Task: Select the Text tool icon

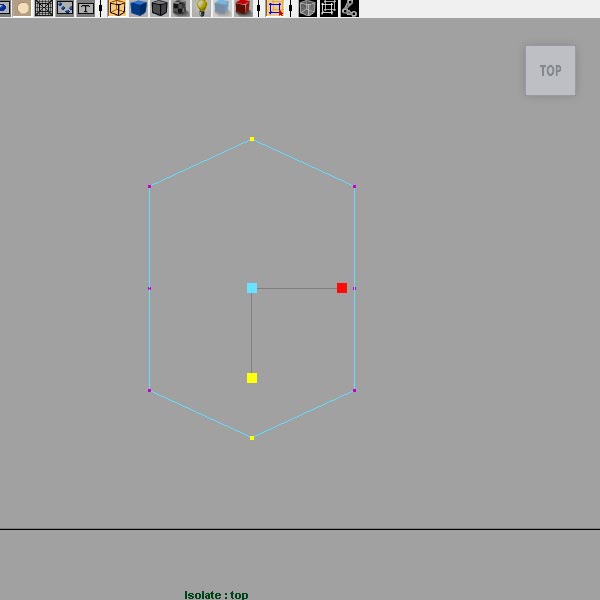Action: (85, 8)
